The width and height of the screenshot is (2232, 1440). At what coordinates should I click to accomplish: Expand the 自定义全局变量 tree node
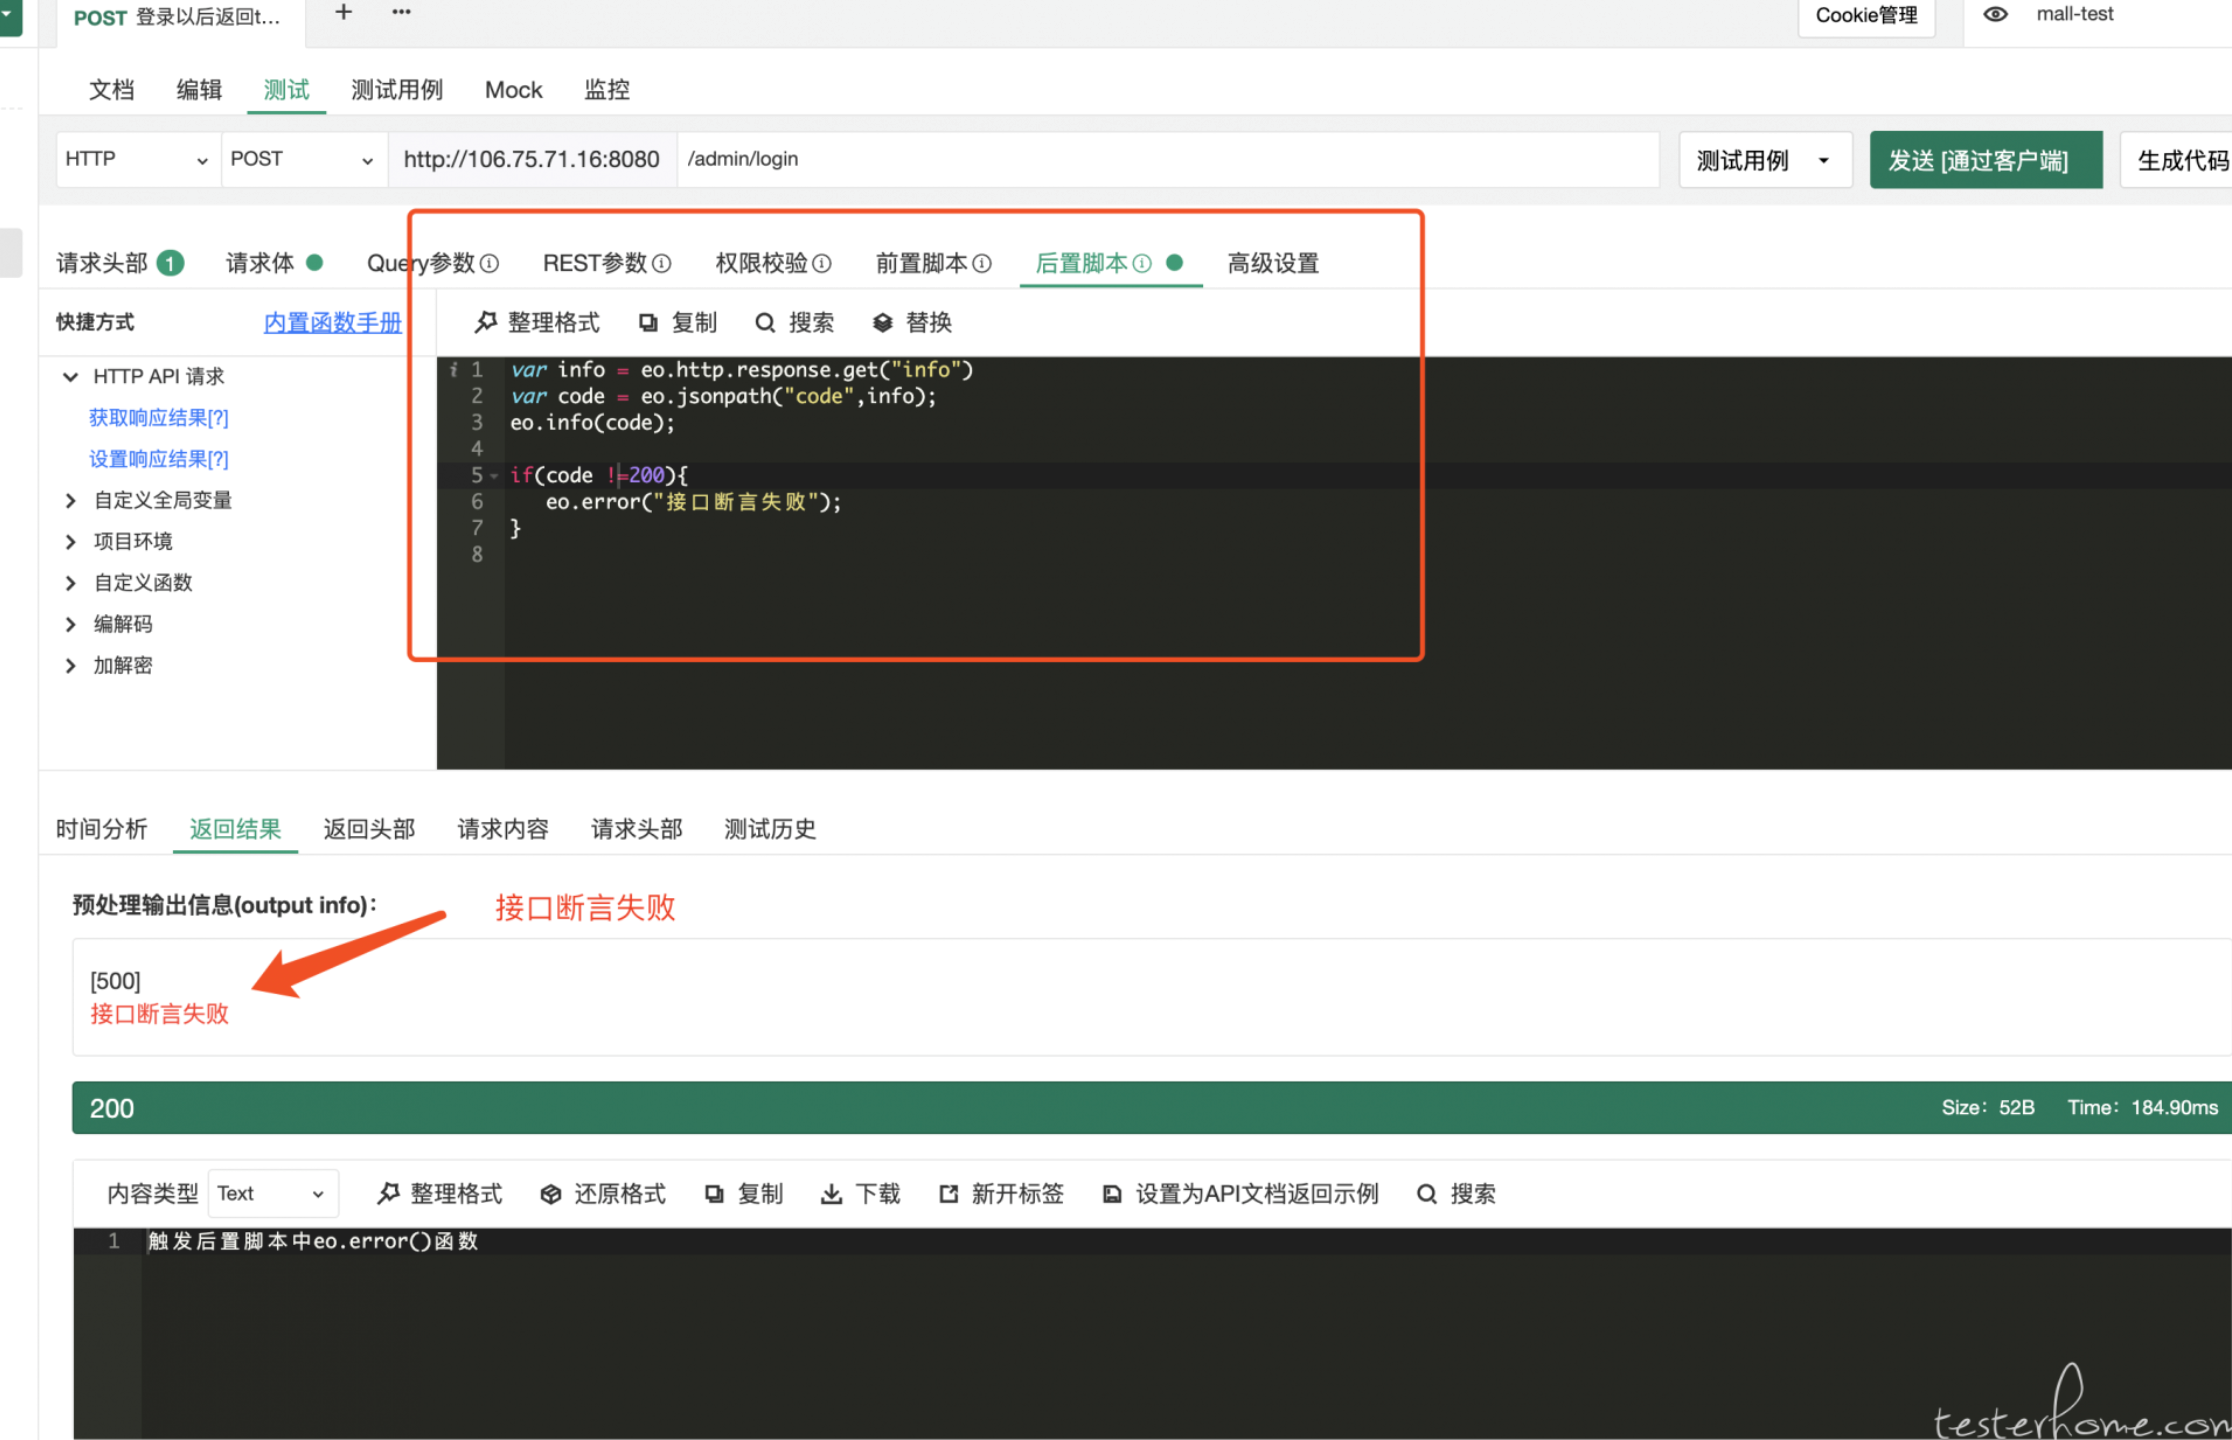tap(70, 500)
